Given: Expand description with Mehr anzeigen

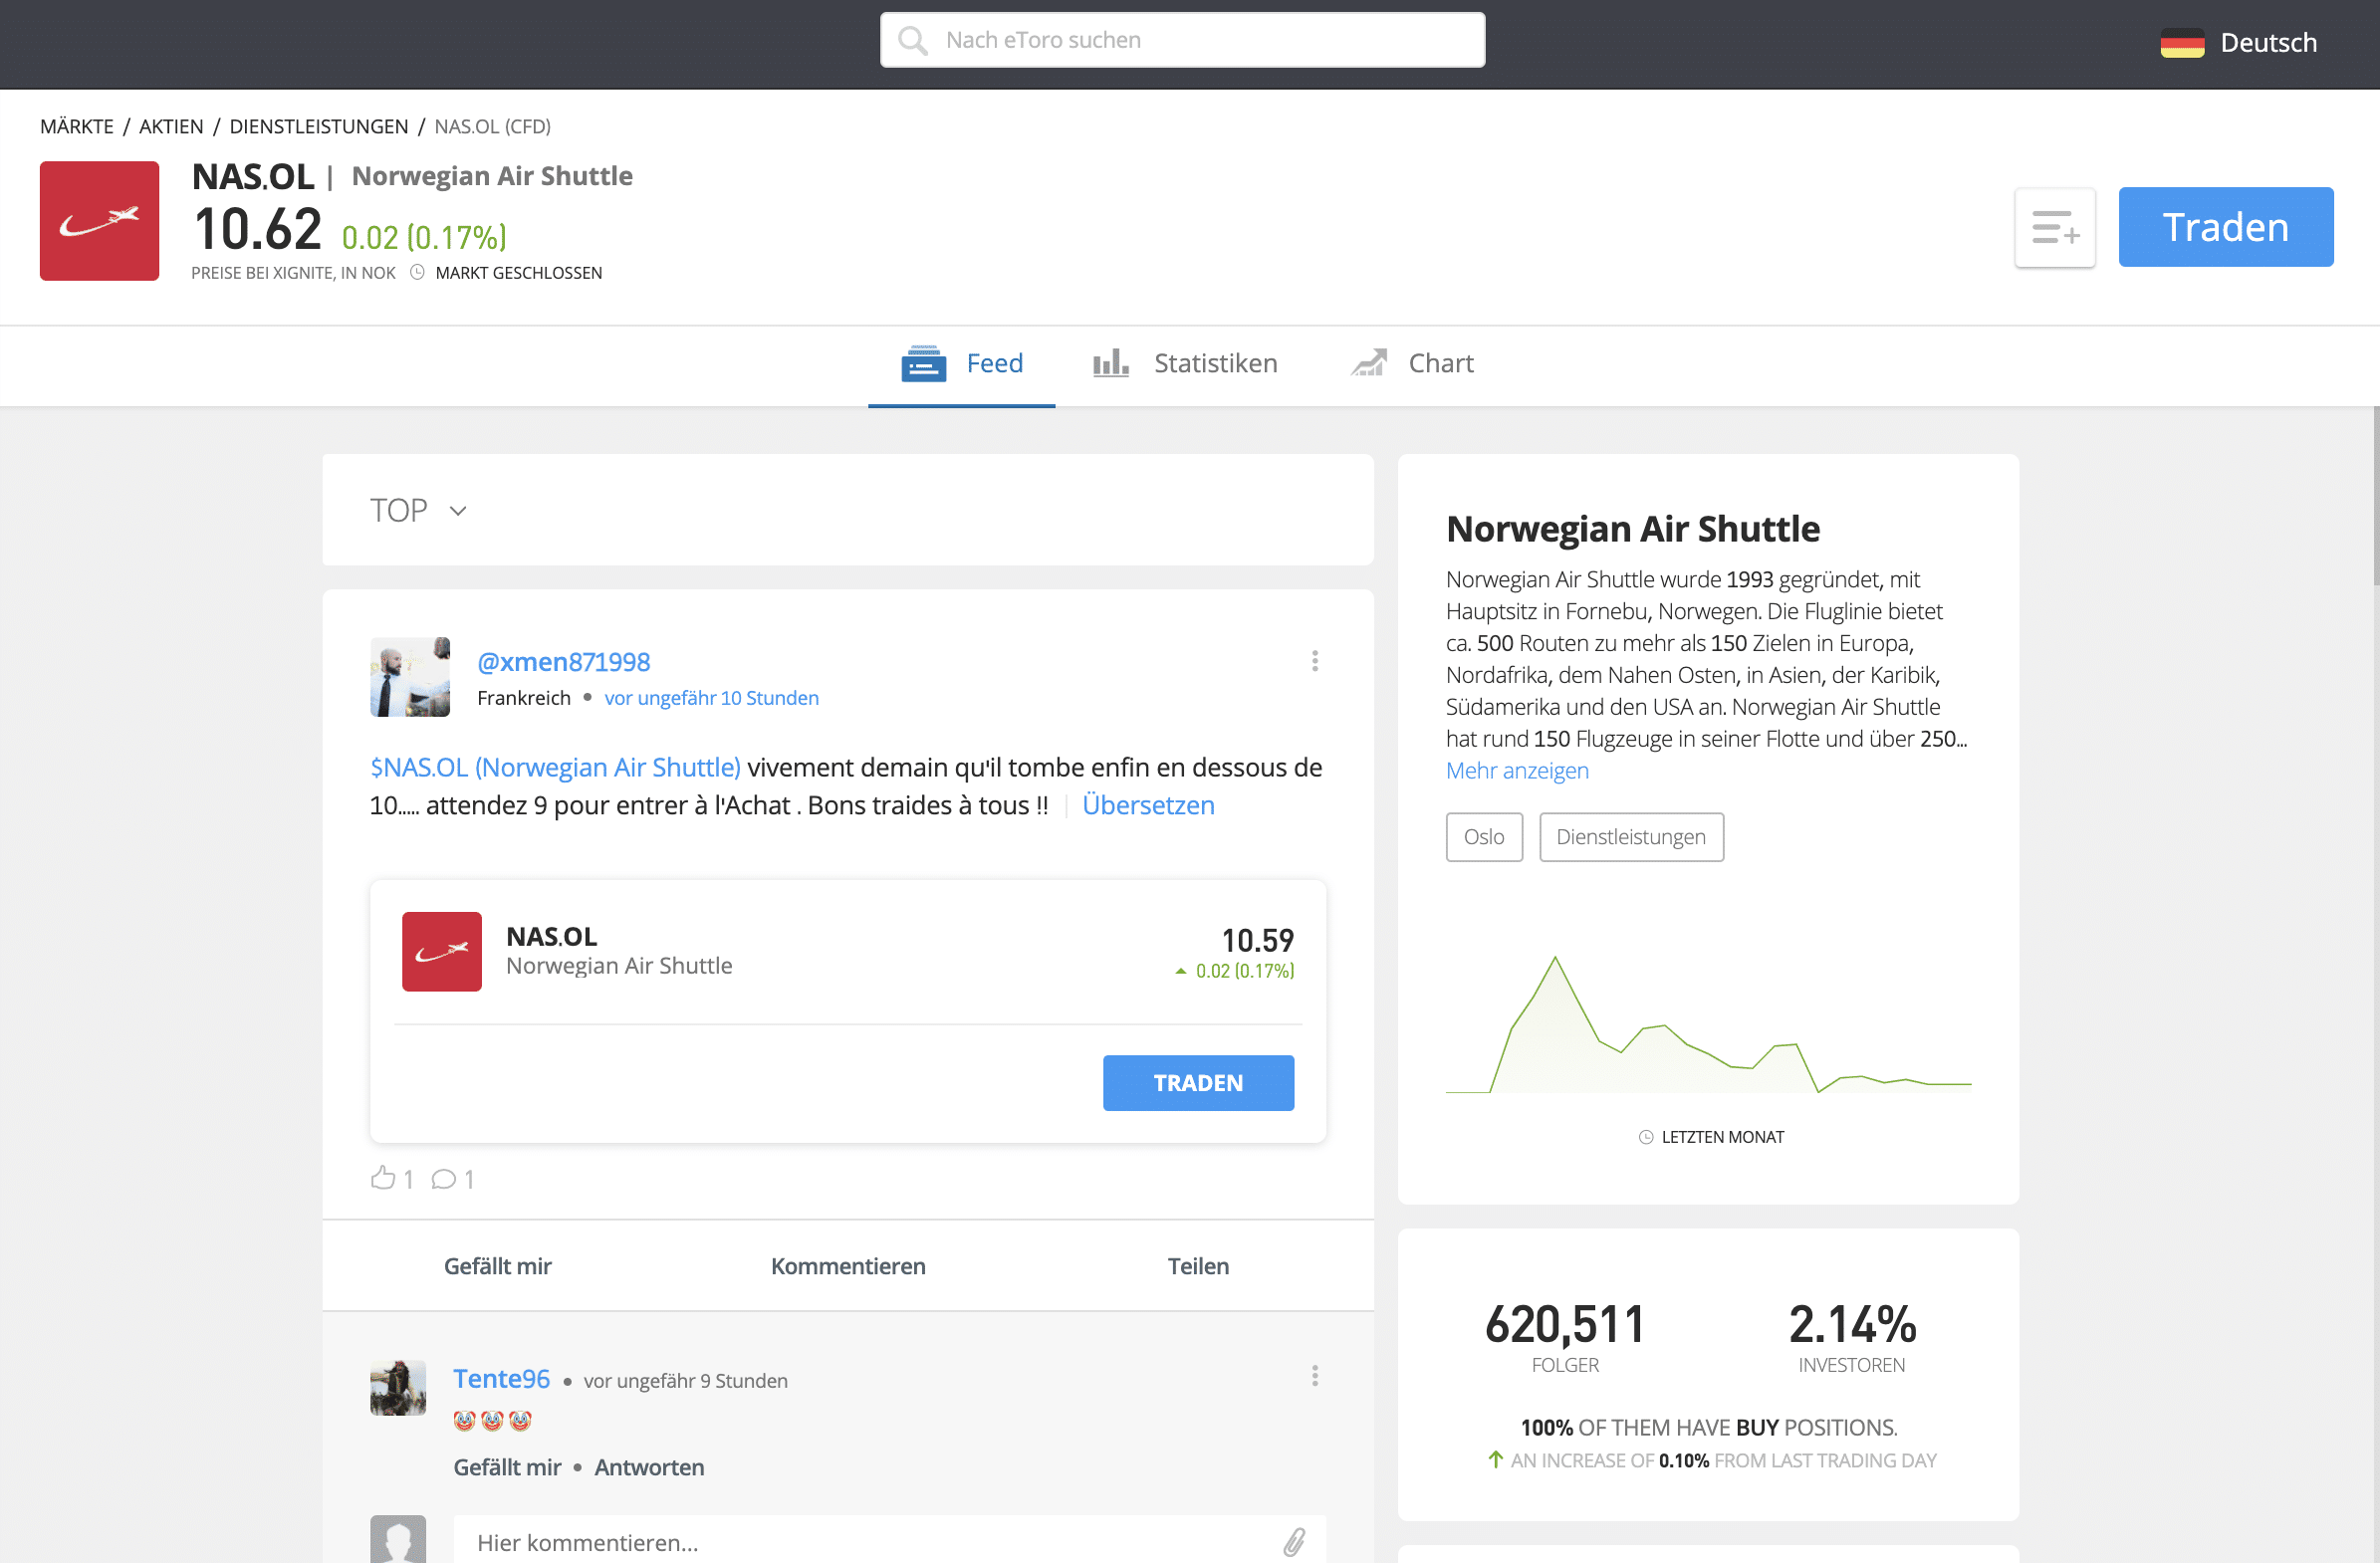Looking at the screenshot, I should click(x=1517, y=771).
